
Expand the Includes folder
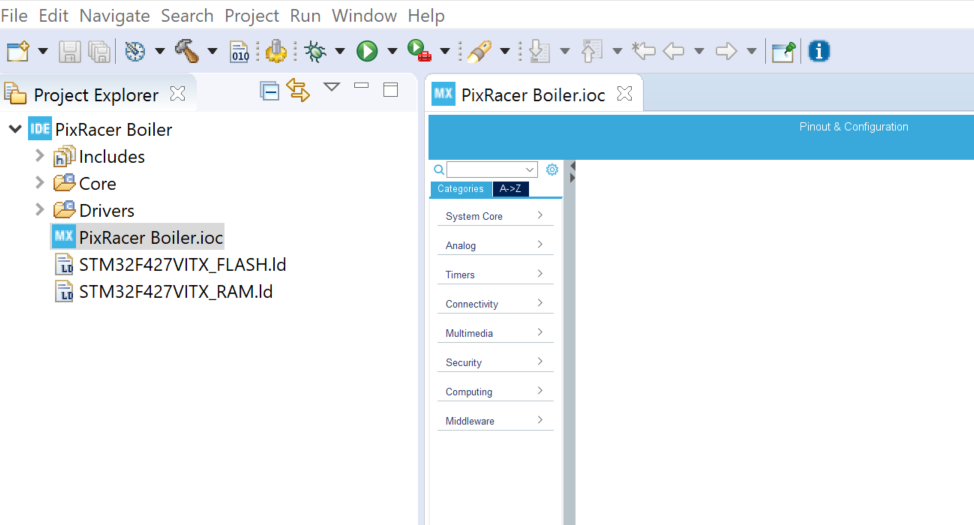[x=40, y=156]
